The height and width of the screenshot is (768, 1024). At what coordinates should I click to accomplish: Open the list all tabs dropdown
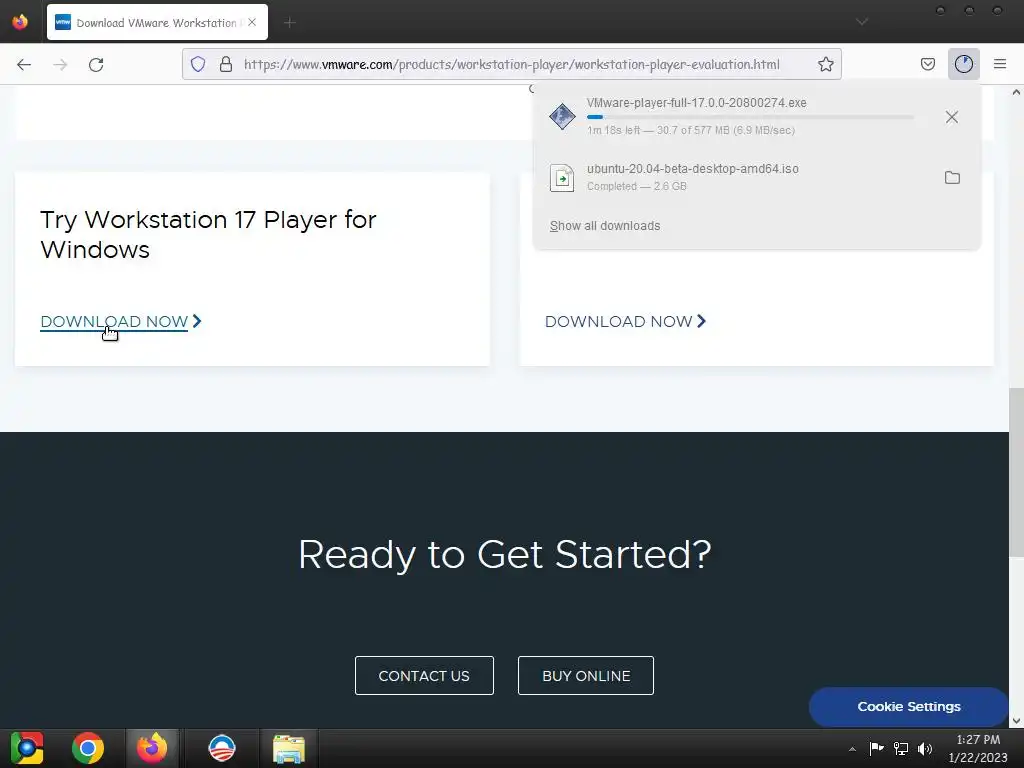862,22
